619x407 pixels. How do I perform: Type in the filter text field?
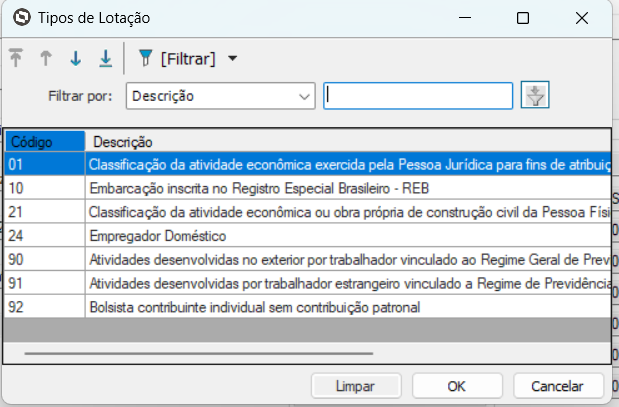pyautogui.click(x=418, y=96)
